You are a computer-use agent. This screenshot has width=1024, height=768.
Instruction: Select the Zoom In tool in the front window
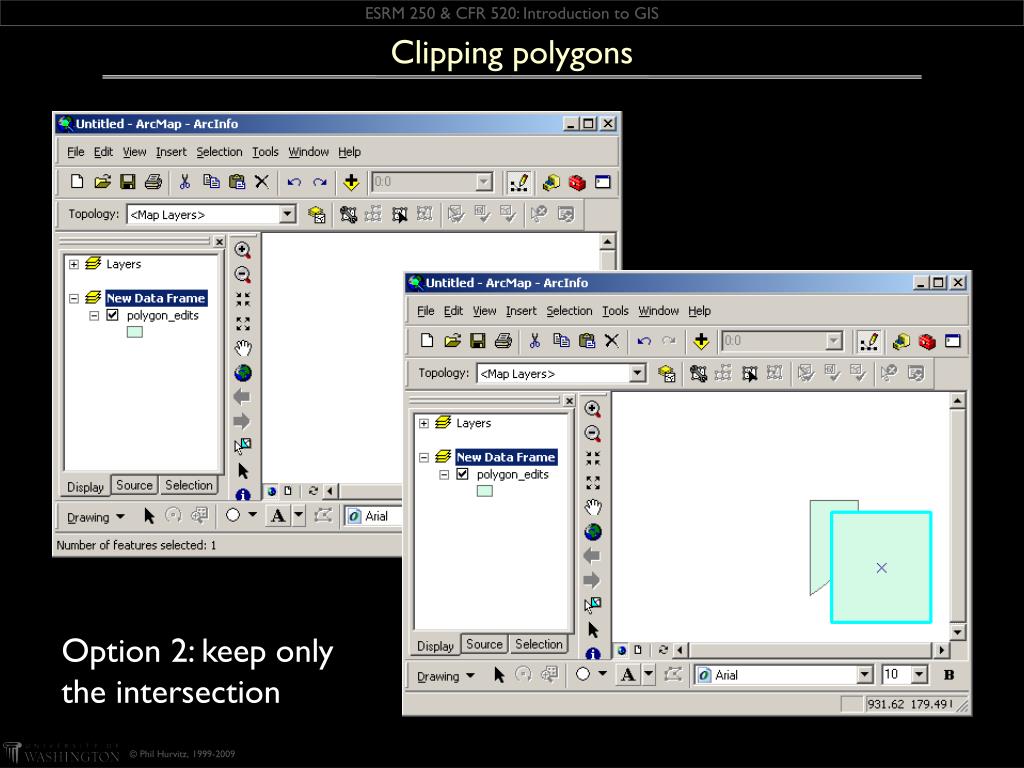(592, 409)
